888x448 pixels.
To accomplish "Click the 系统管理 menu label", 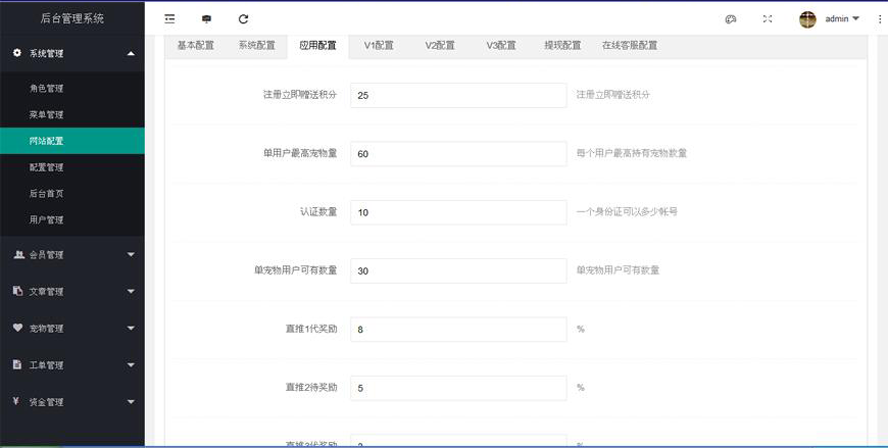I will tap(46, 53).
